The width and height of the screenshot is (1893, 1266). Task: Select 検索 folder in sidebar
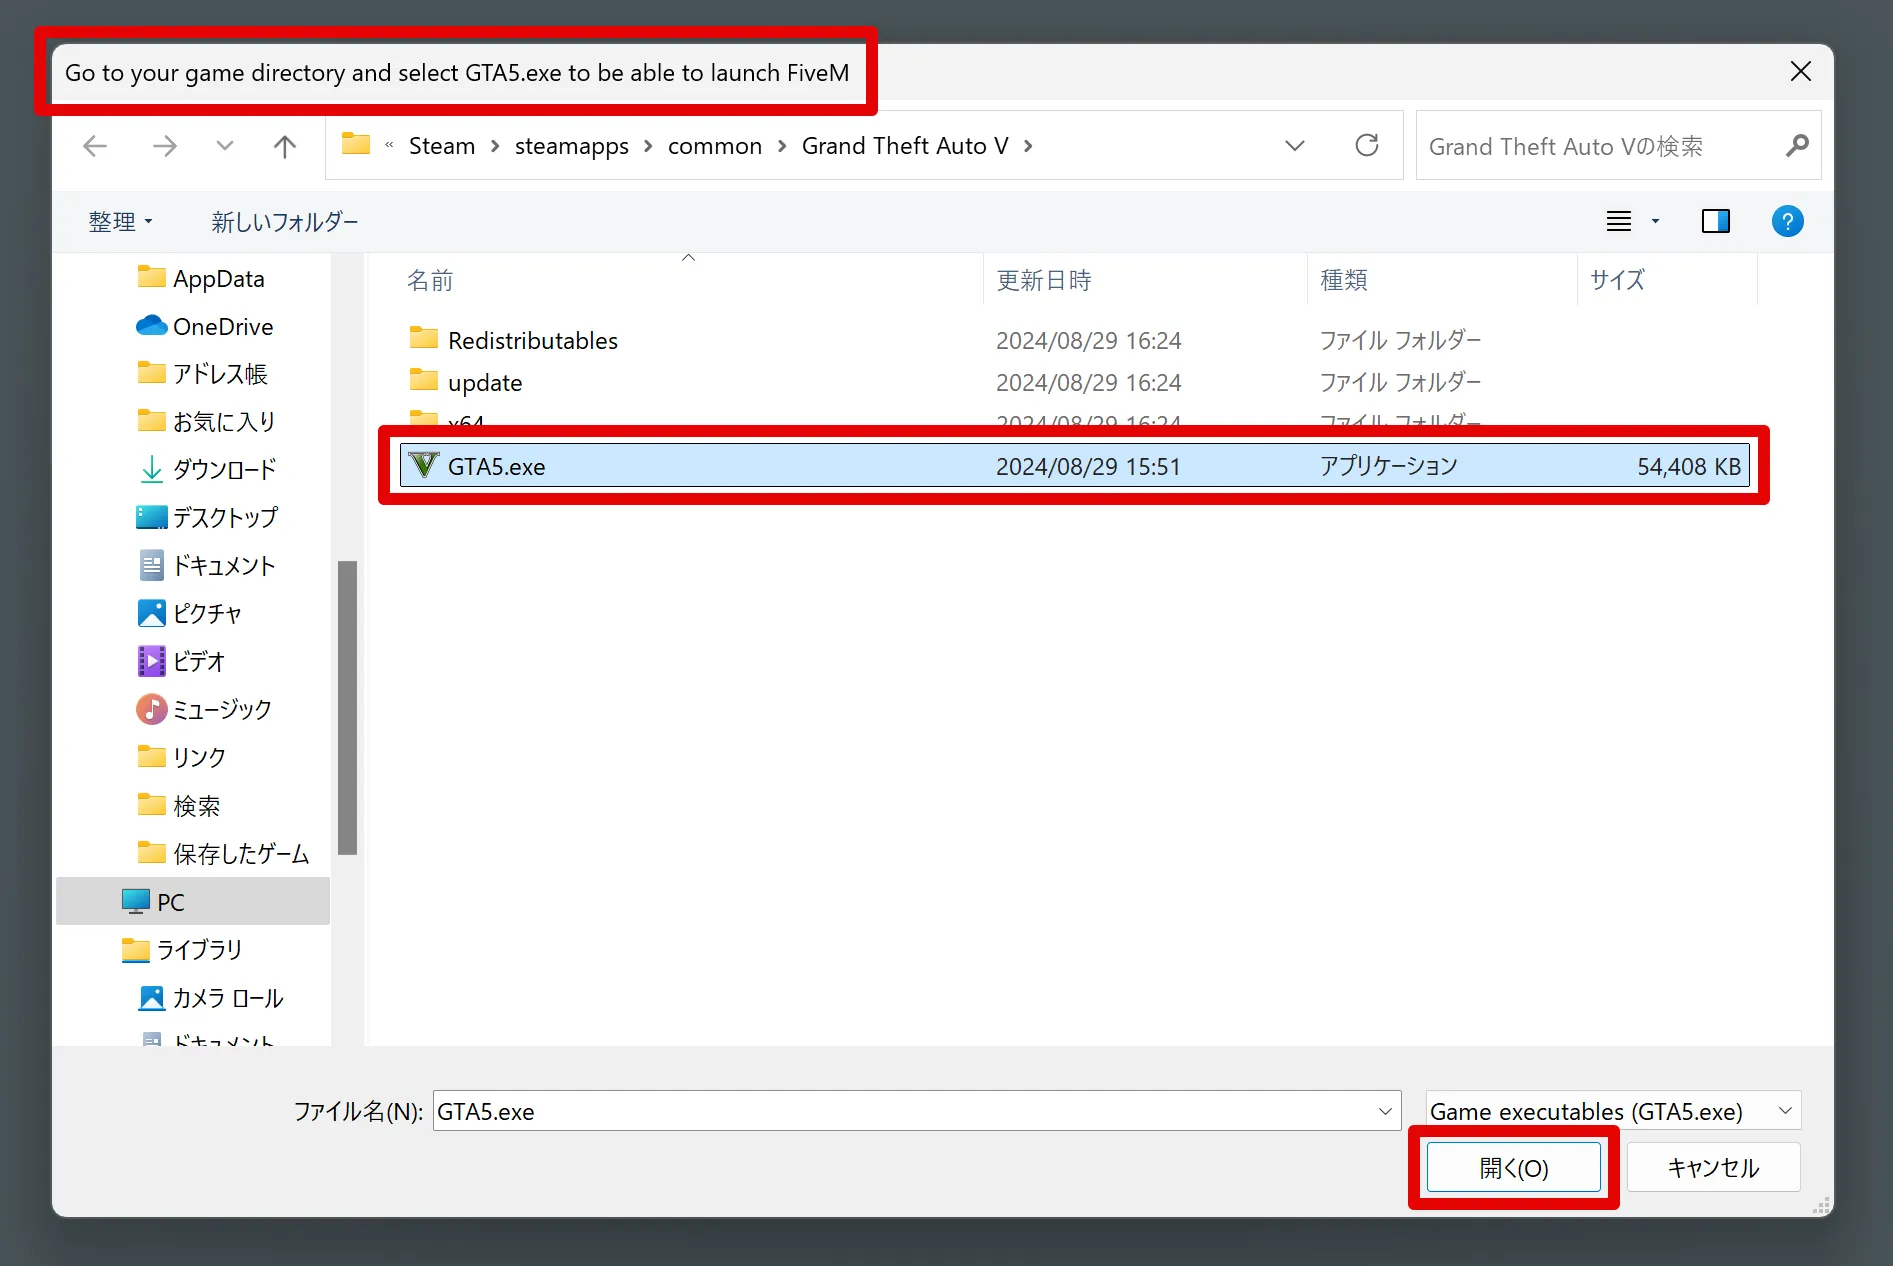(x=178, y=805)
